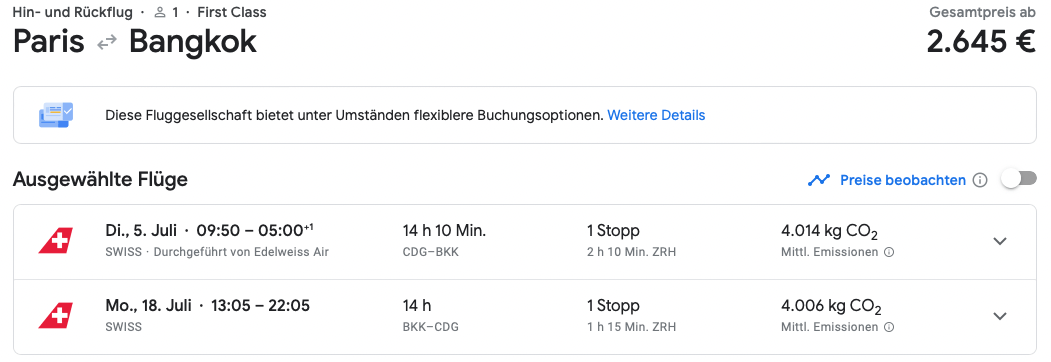Click the round-trip arrows between Paris and Bangkok
The image size is (1051, 362).
coord(107,43)
